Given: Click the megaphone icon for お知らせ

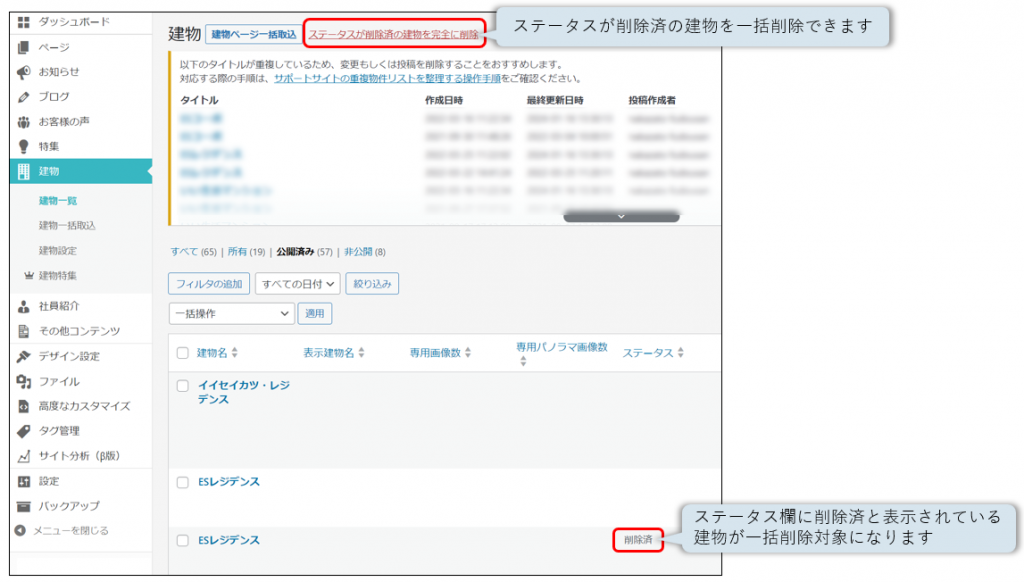Looking at the screenshot, I should coord(24,72).
